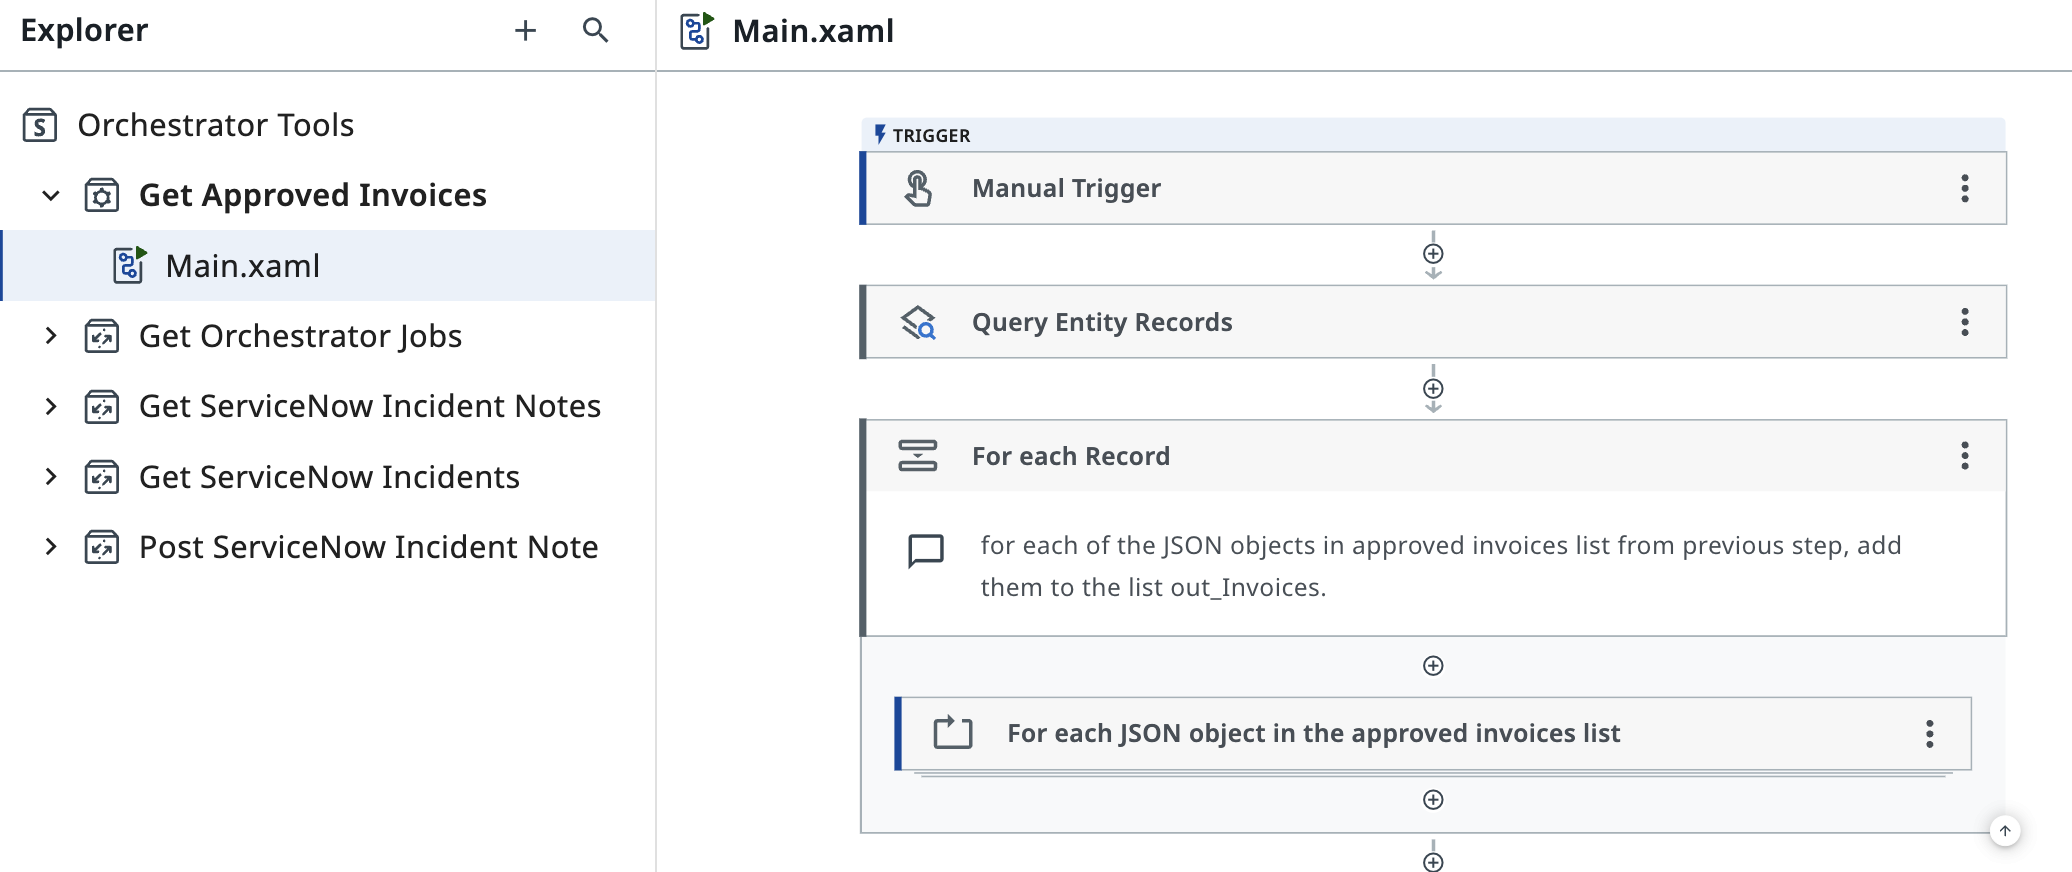Image resolution: width=2072 pixels, height=872 pixels.
Task: Add activity above the For each JSON object loop
Action: 1433,666
